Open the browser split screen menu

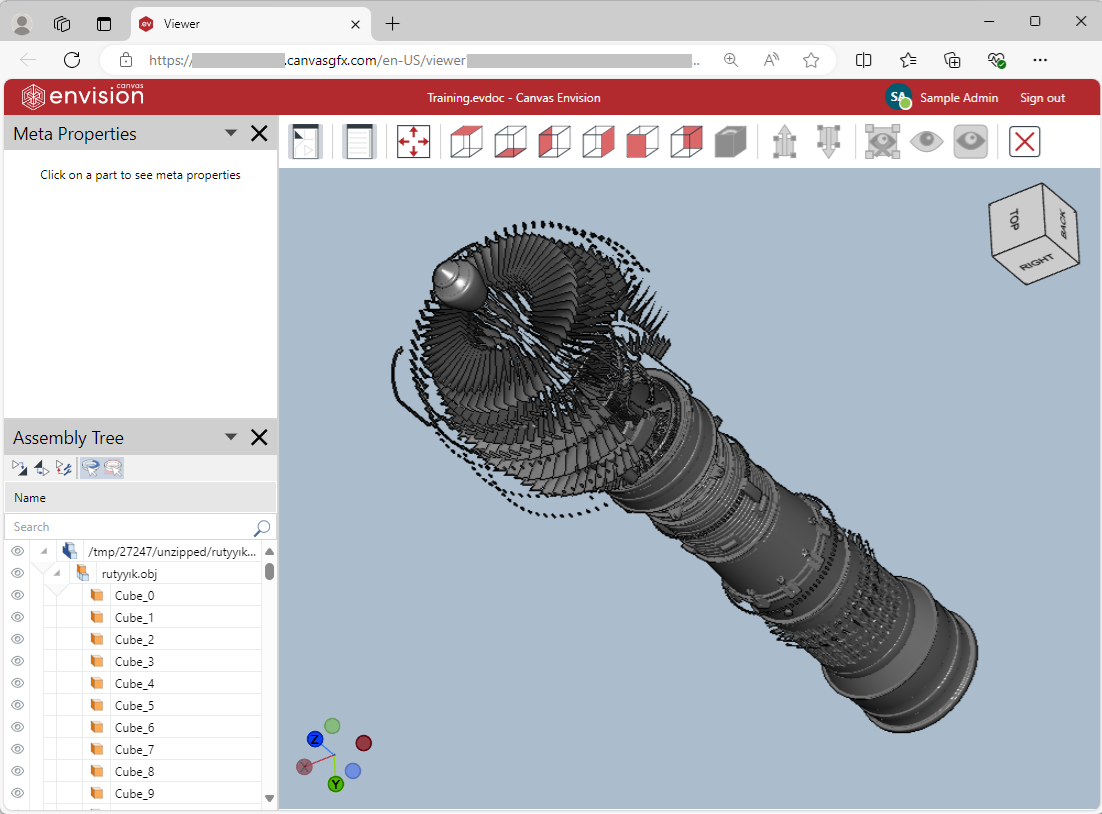[x=863, y=60]
